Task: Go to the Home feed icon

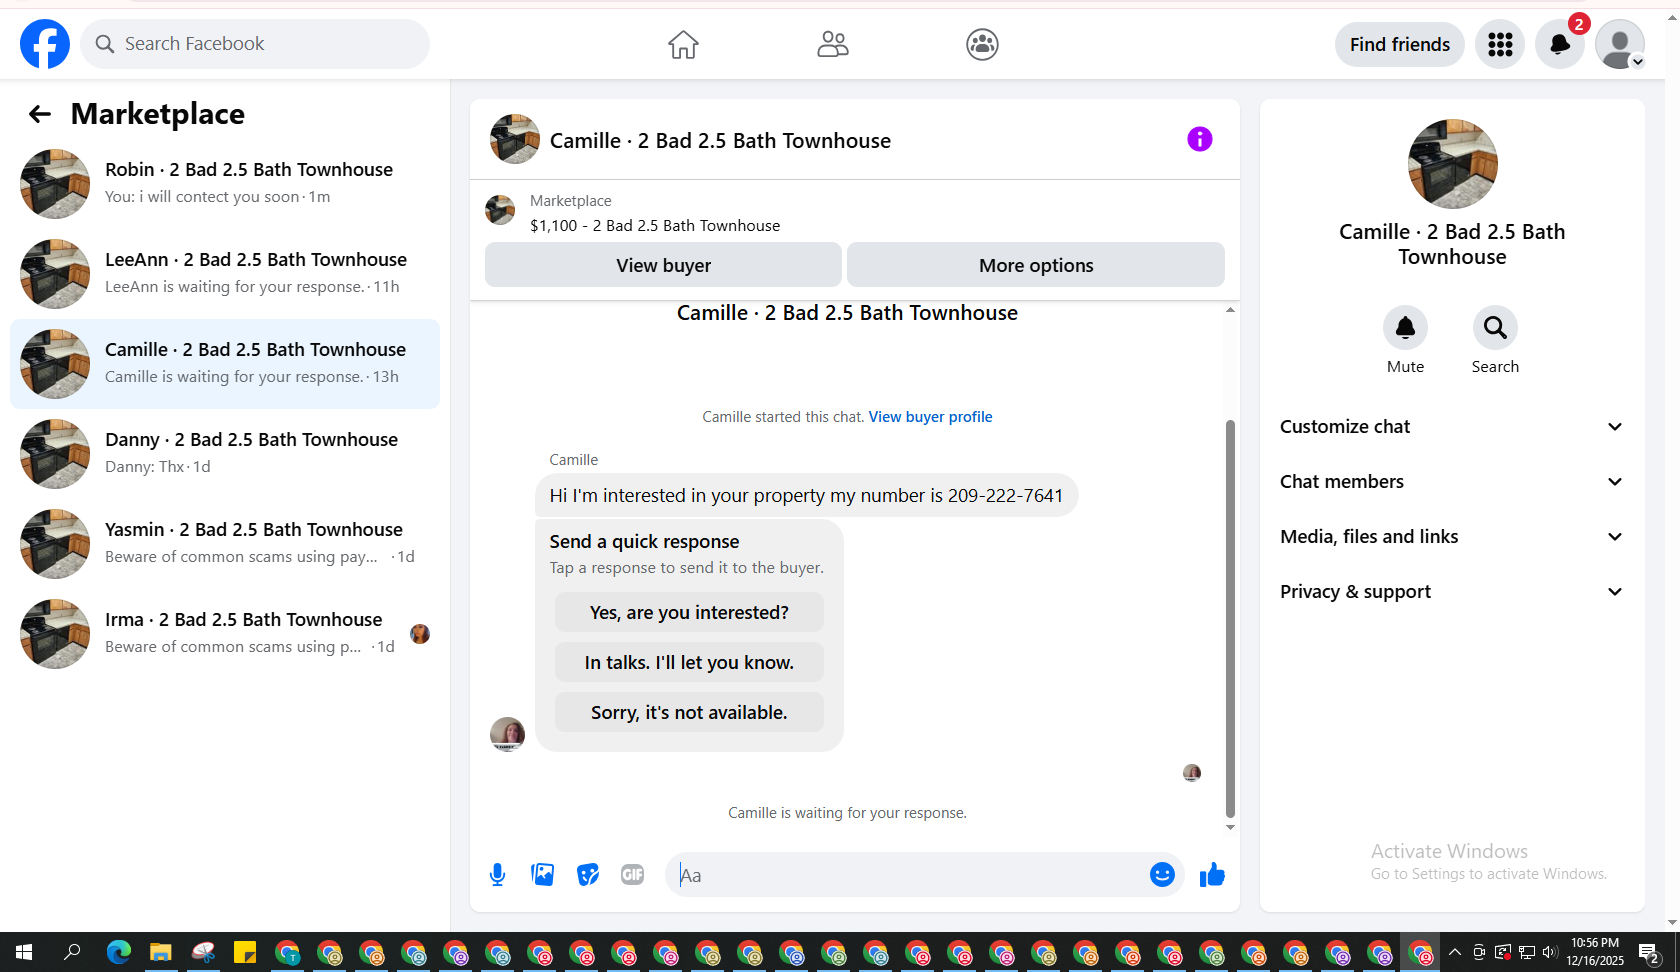Action: (x=683, y=44)
